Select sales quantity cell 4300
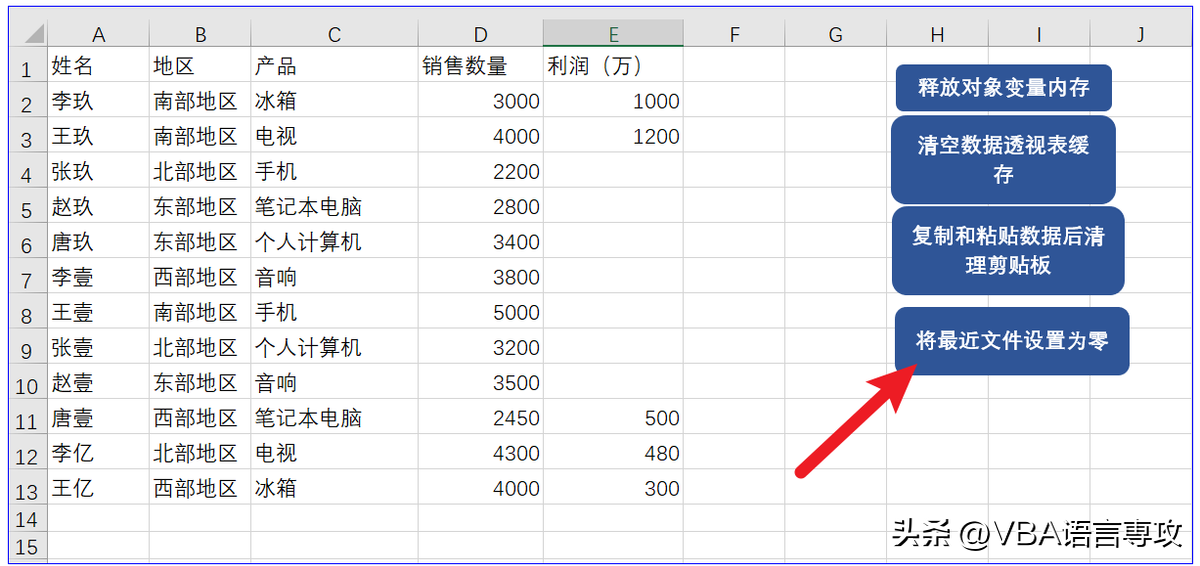The image size is (1200, 566). [481, 453]
